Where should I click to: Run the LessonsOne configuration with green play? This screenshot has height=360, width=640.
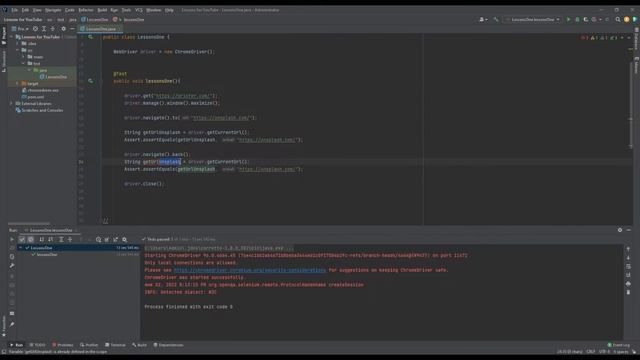[x=568, y=19]
